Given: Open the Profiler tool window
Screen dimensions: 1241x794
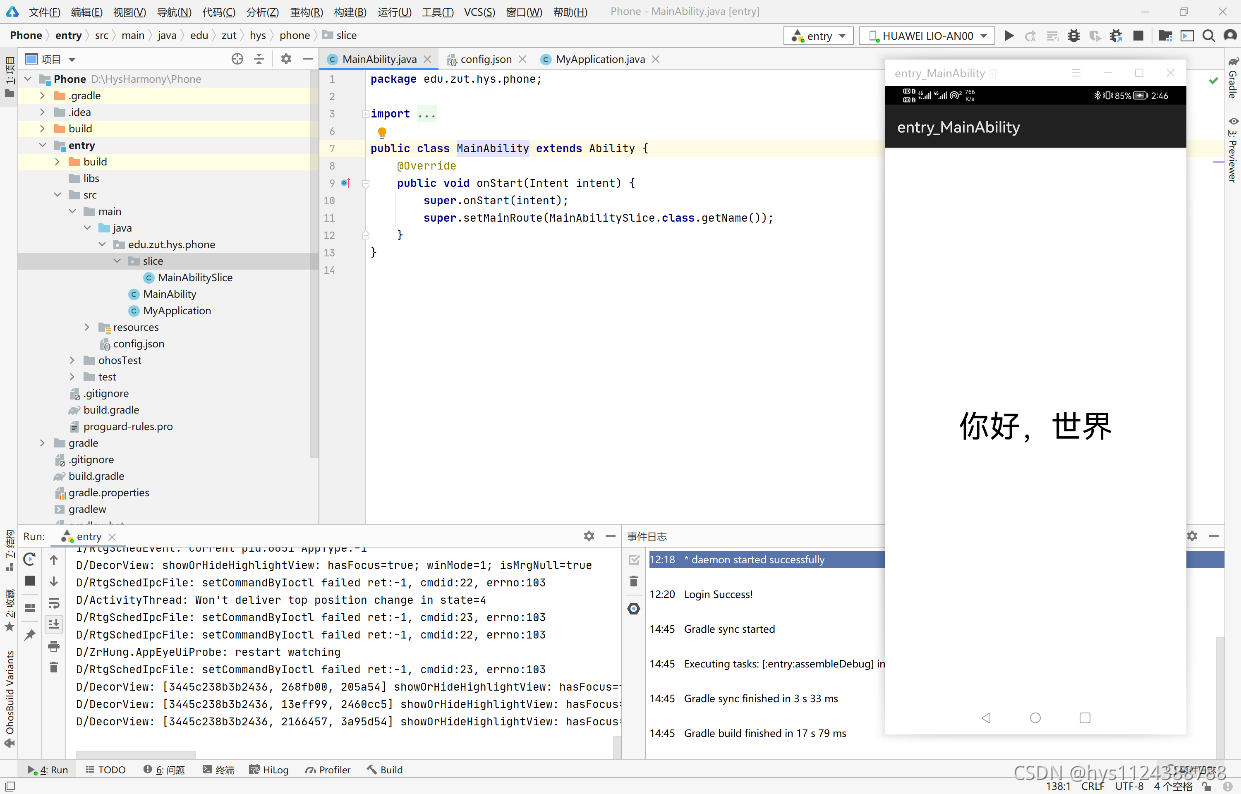Looking at the screenshot, I should (x=328, y=770).
